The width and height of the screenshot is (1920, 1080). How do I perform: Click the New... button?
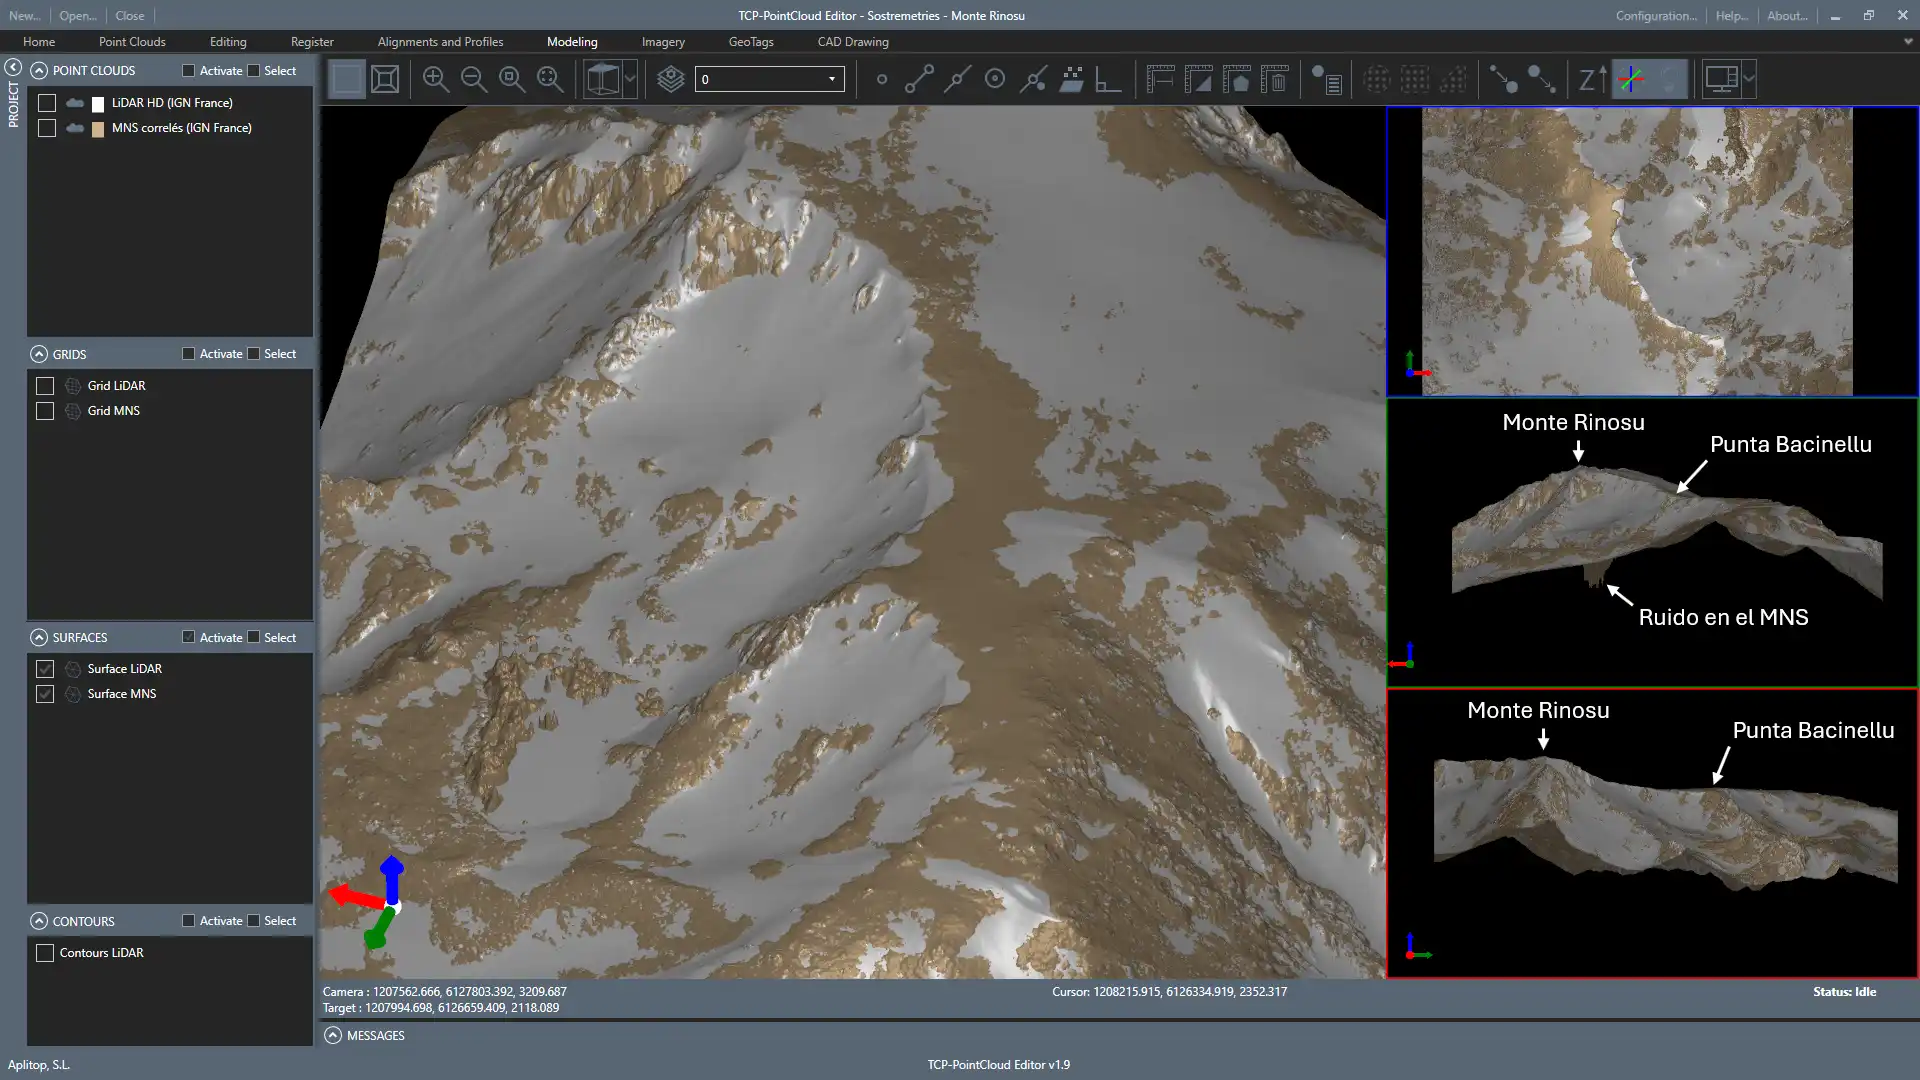coord(25,16)
